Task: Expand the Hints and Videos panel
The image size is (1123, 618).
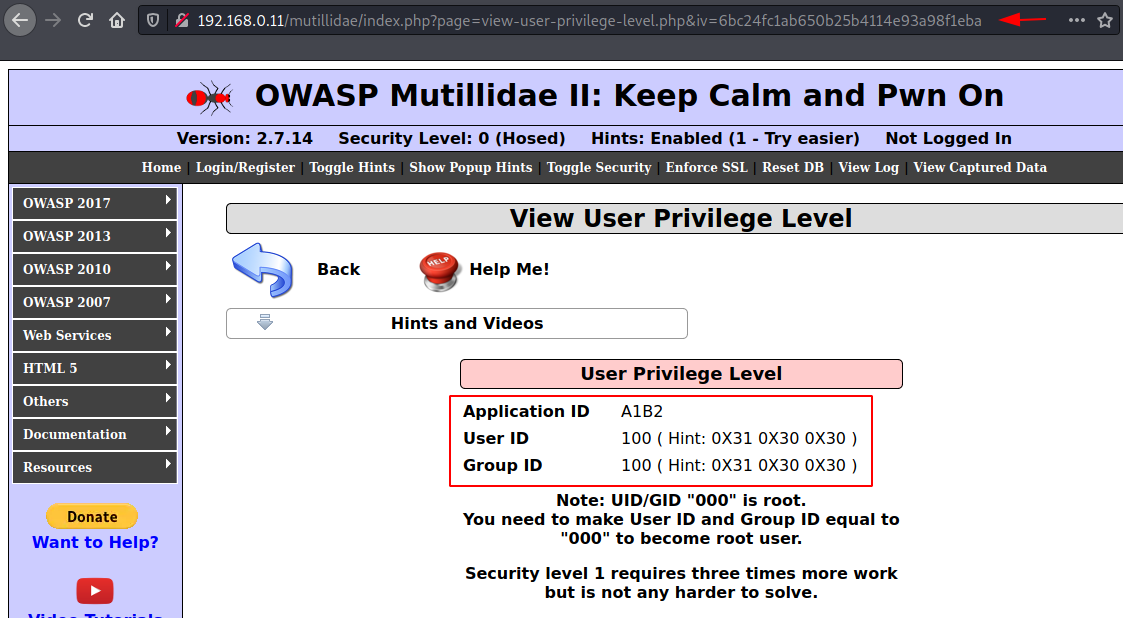Action: tap(457, 323)
